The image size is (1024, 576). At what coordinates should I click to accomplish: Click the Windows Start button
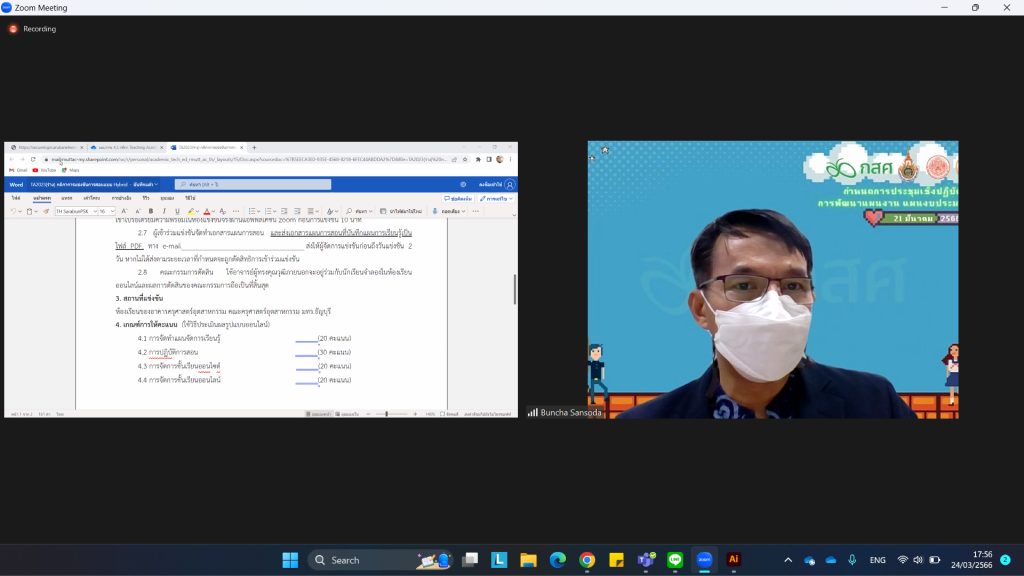[290, 560]
